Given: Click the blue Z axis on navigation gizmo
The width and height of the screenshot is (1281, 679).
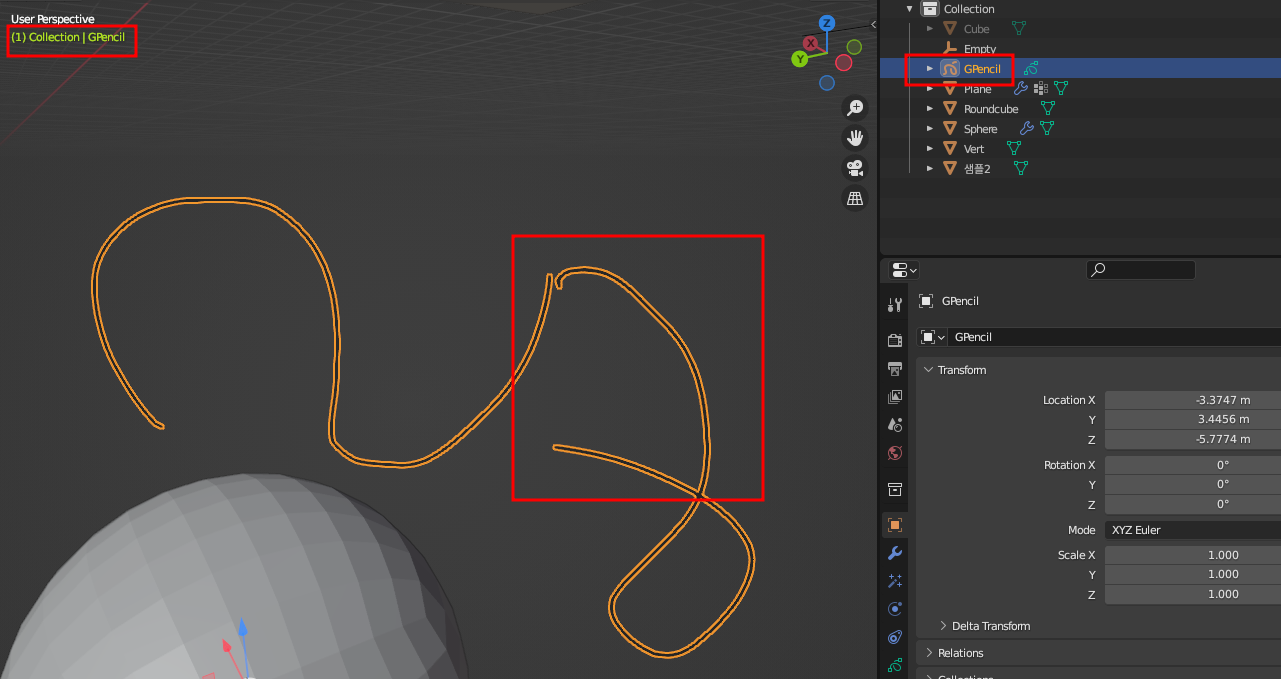Looking at the screenshot, I should coord(827,23).
